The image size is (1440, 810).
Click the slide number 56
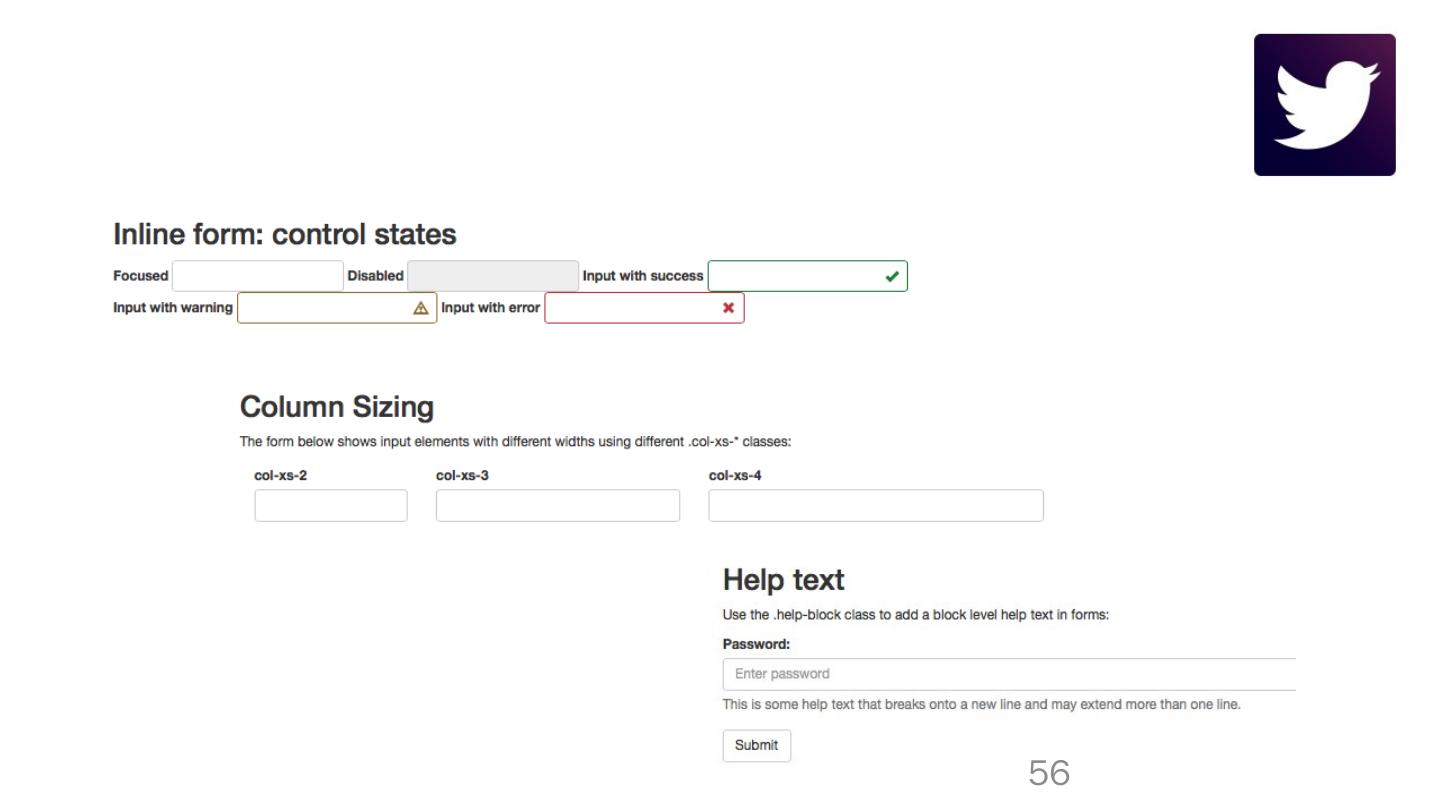1048,773
